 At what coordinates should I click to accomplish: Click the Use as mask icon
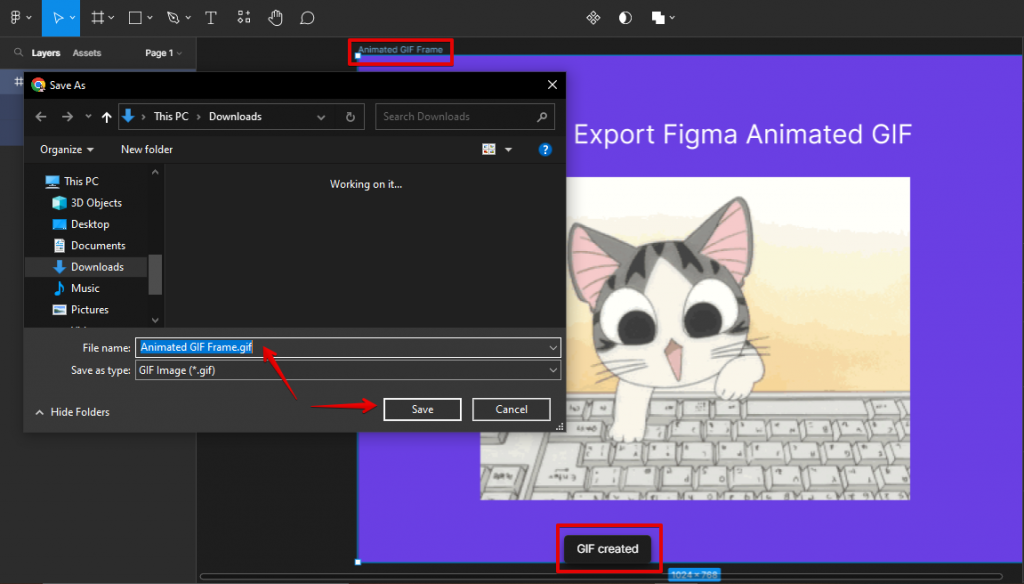coord(625,18)
